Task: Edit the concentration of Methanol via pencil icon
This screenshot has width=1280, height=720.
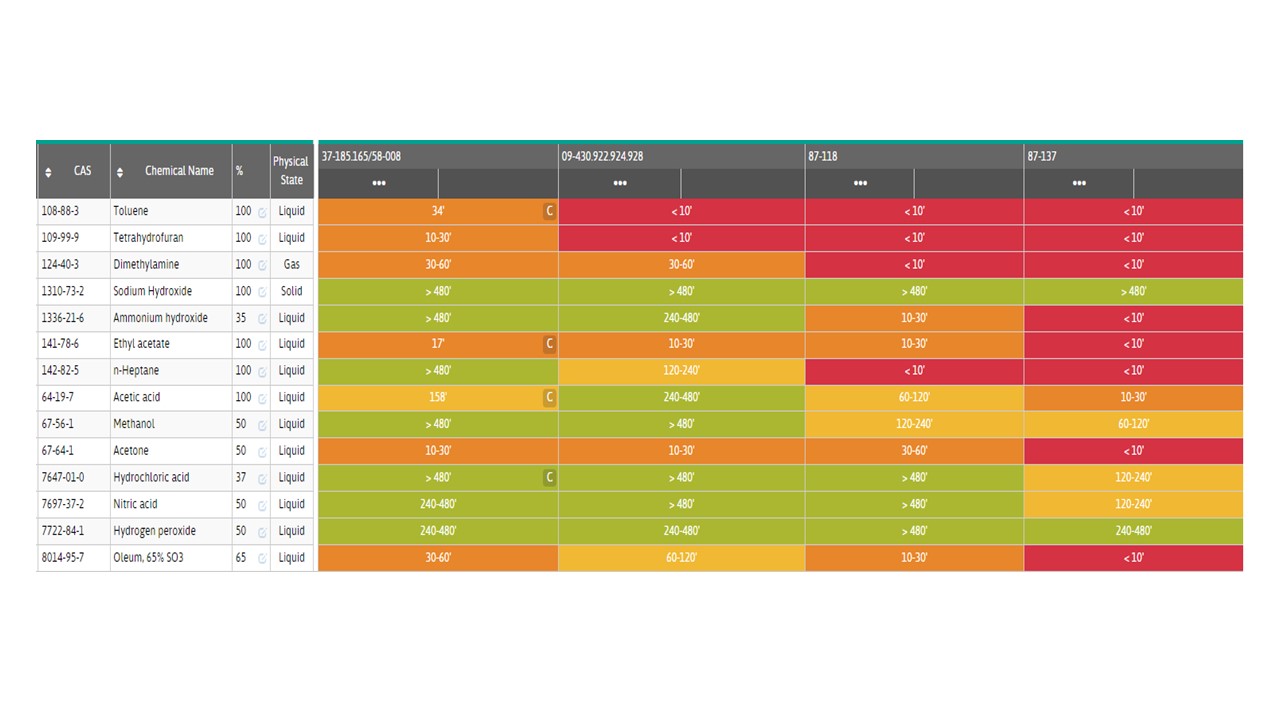Action: pos(262,425)
